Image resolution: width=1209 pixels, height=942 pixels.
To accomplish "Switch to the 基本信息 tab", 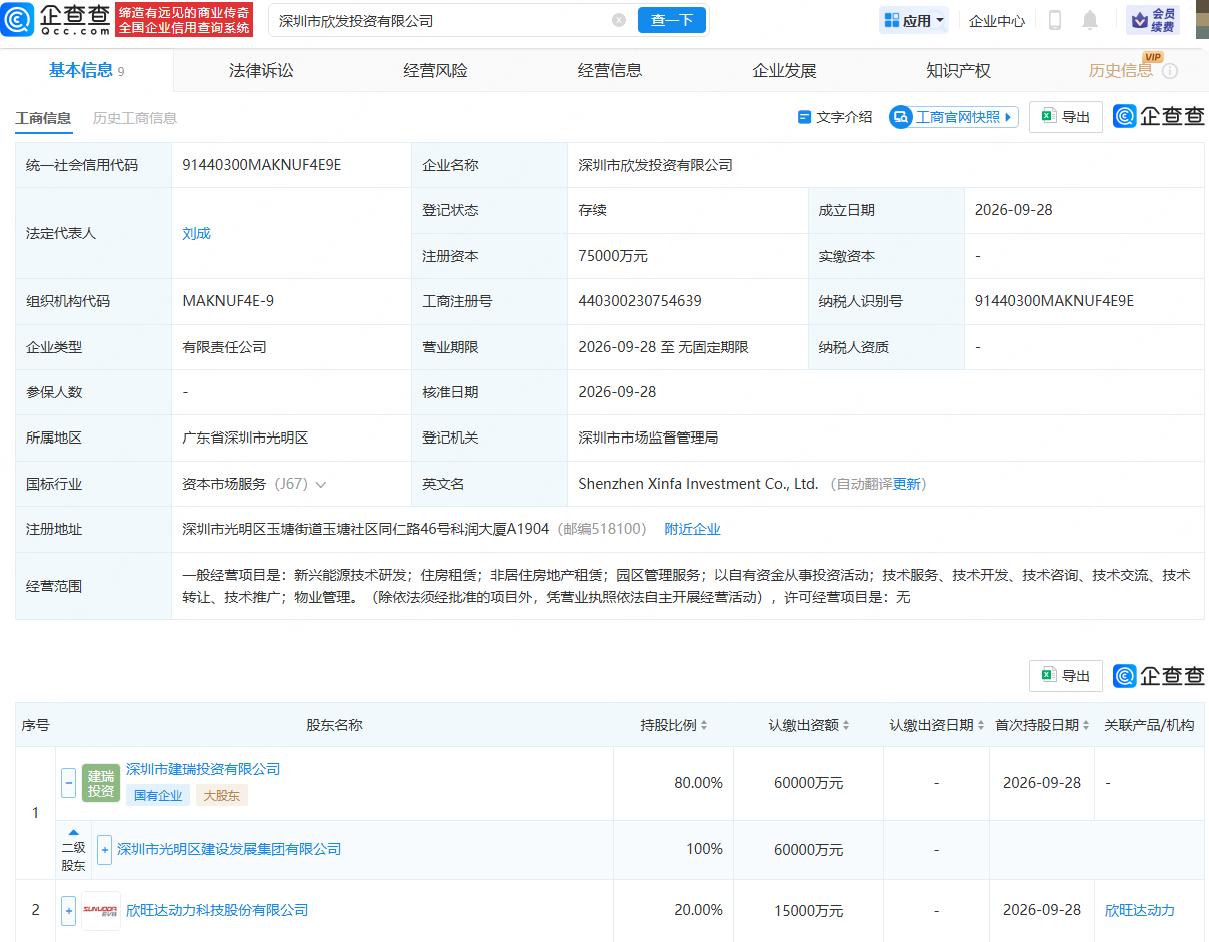I will [86, 70].
